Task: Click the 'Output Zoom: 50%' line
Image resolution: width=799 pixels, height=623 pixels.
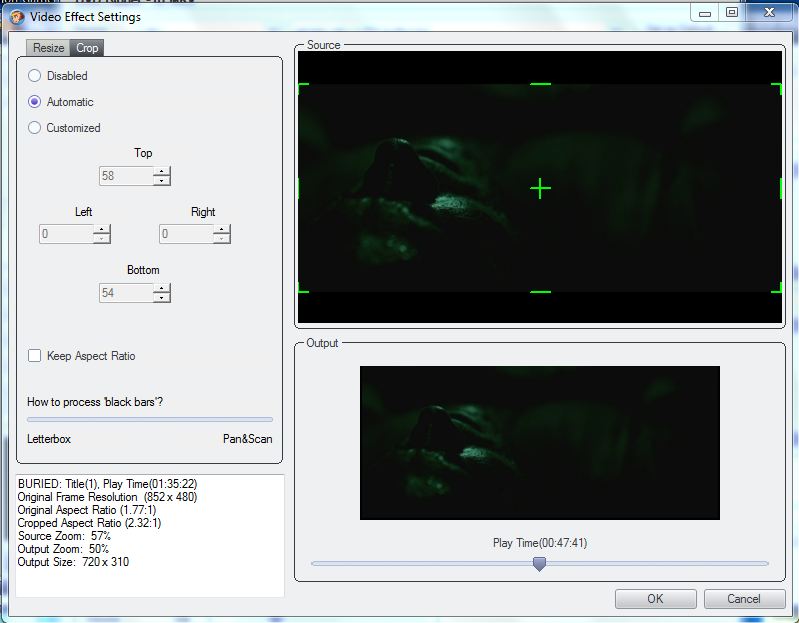Action: click(63, 549)
